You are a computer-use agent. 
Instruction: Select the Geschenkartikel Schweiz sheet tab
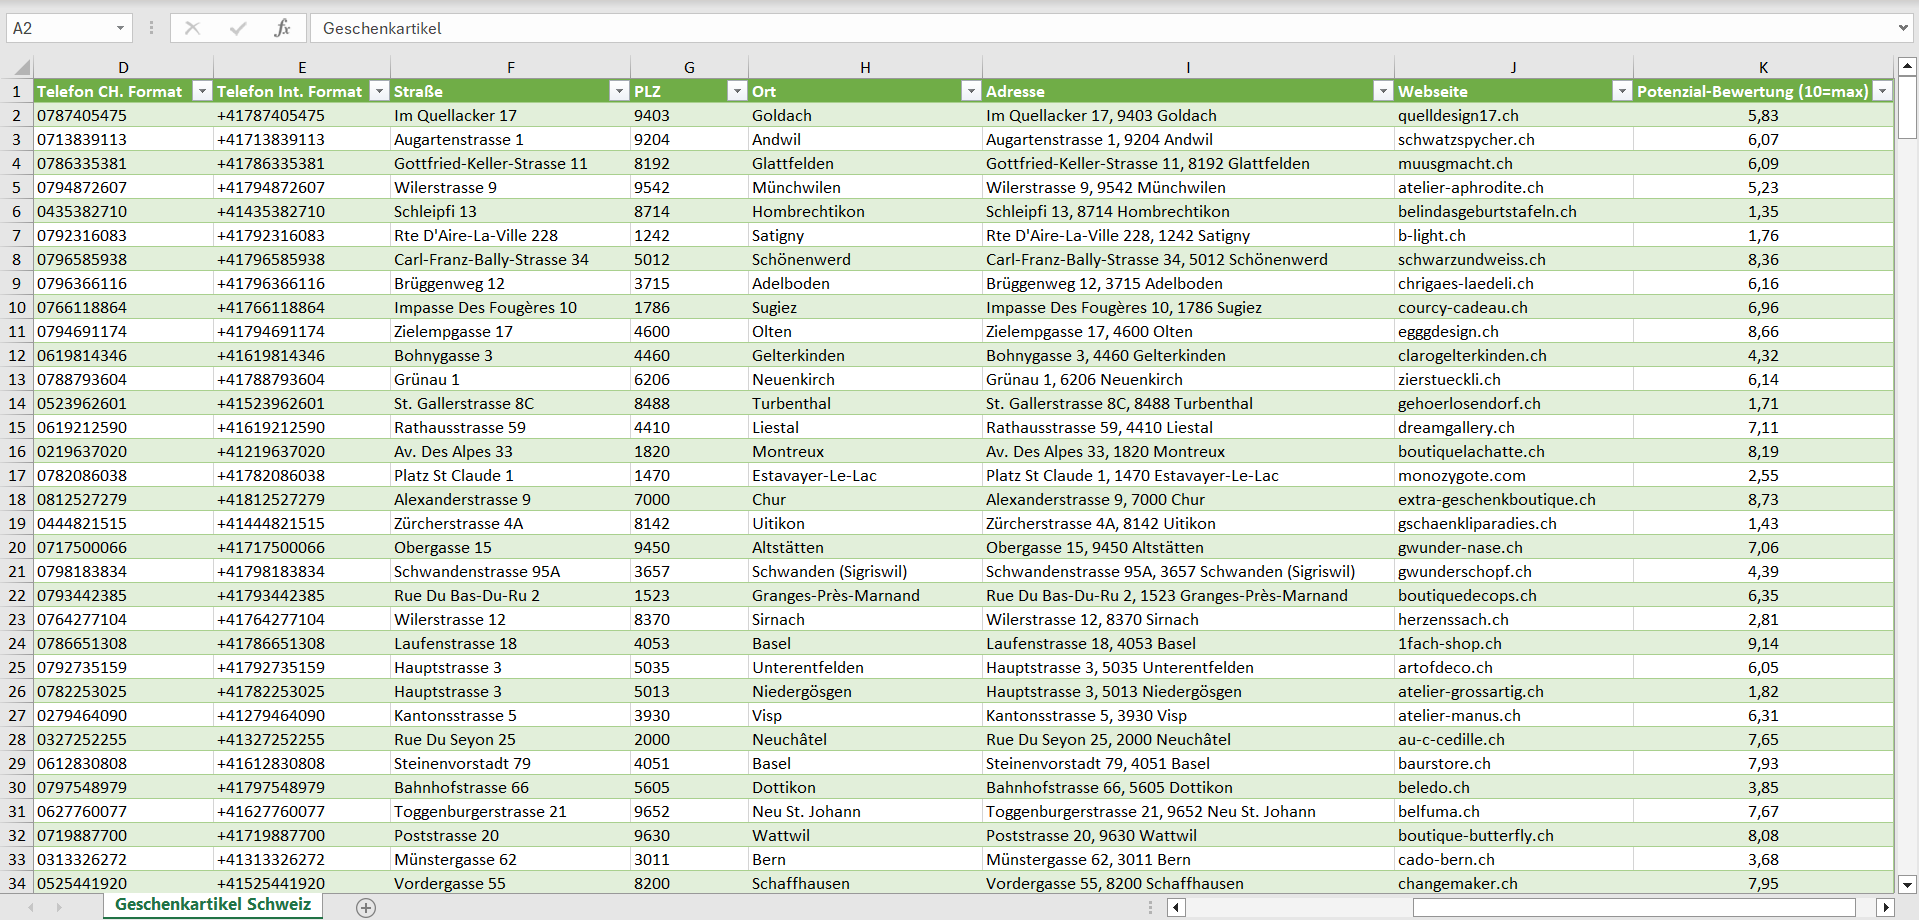point(213,904)
